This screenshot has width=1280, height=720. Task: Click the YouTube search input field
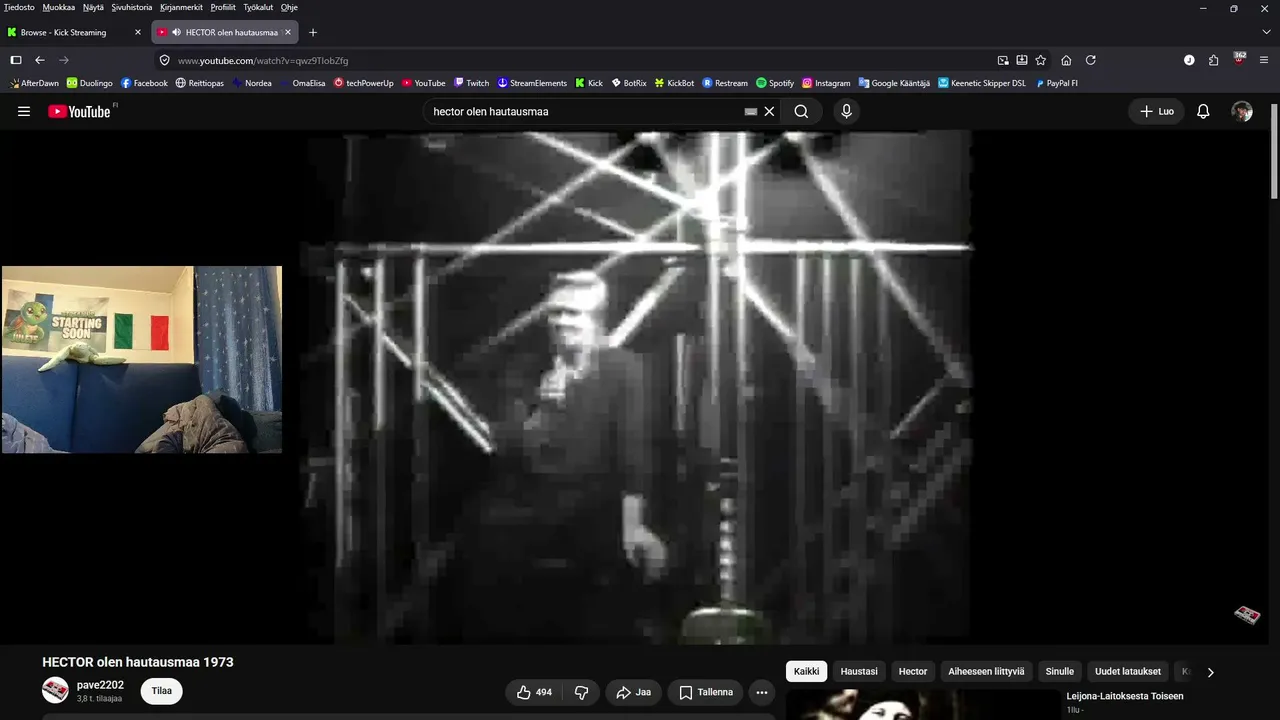click(585, 111)
